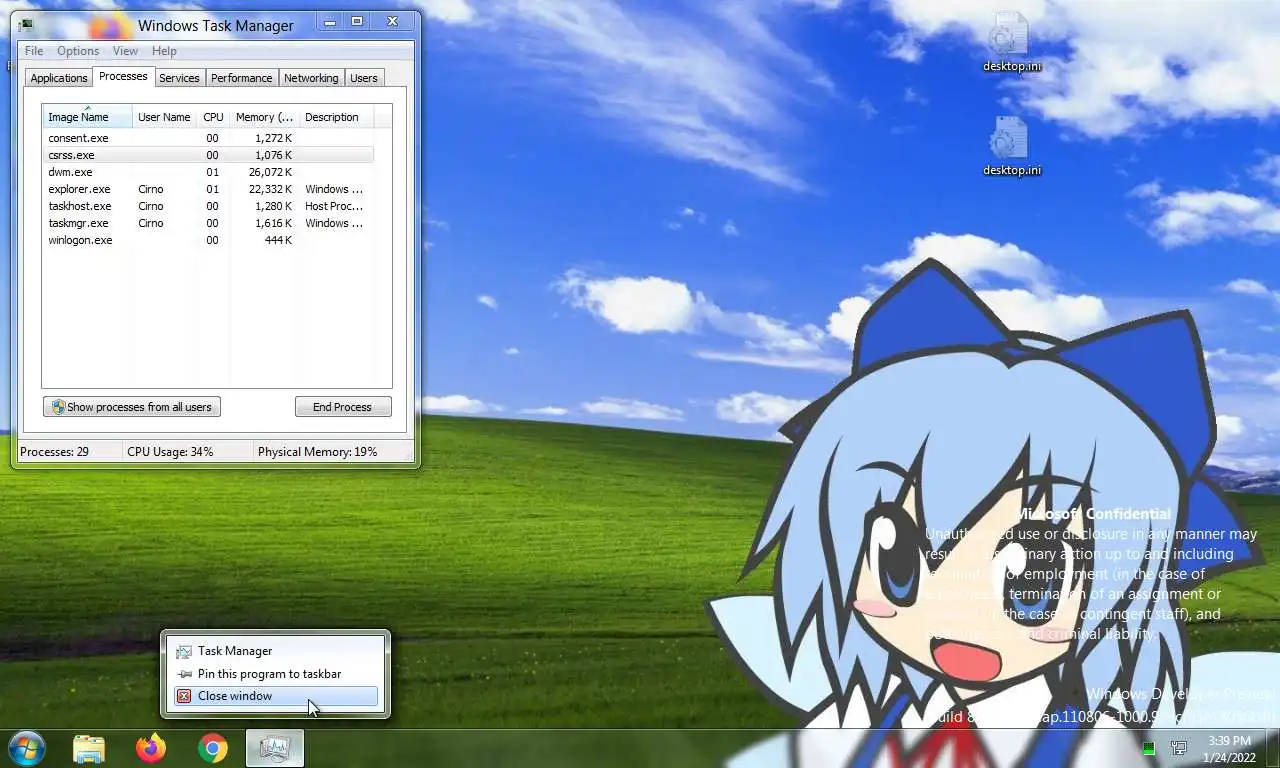Switch to the Networking tab
1280x768 pixels.
[x=311, y=78]
